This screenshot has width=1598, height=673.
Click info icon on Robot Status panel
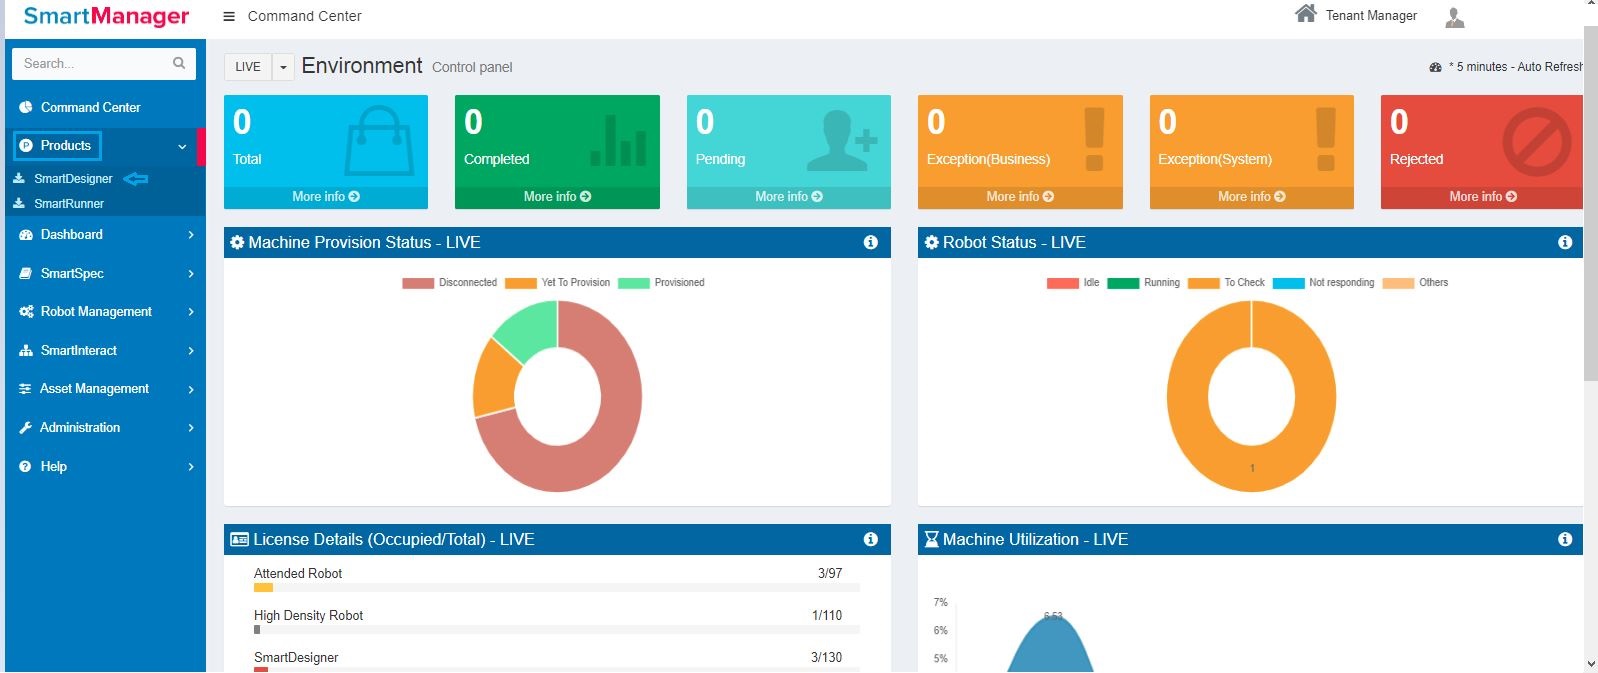coord(1564,242)
